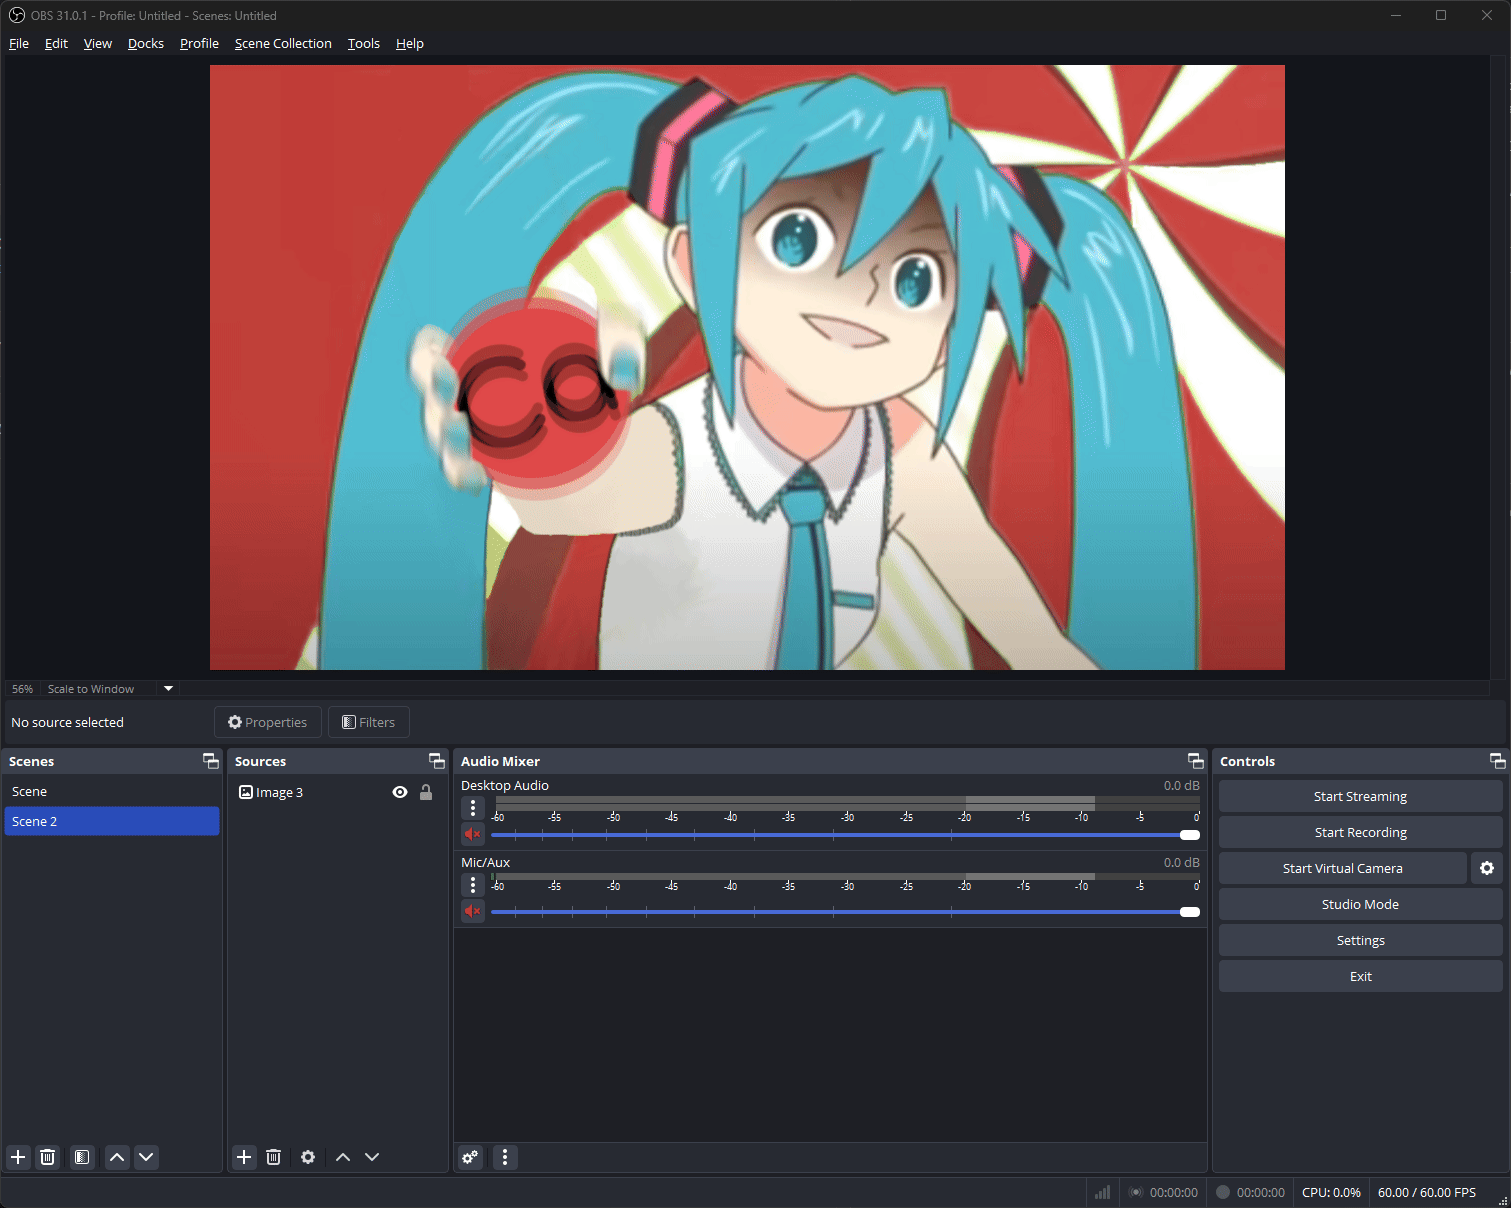Unmute Desktop Audio speaker icon

tap(472, 834)
